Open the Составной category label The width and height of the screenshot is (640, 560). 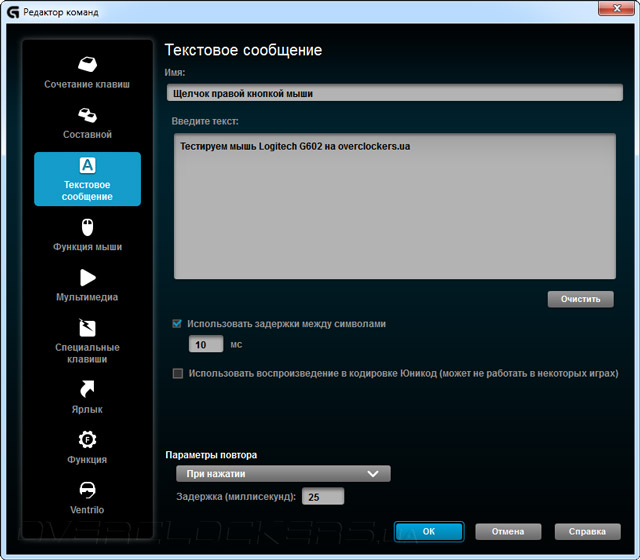87,135
